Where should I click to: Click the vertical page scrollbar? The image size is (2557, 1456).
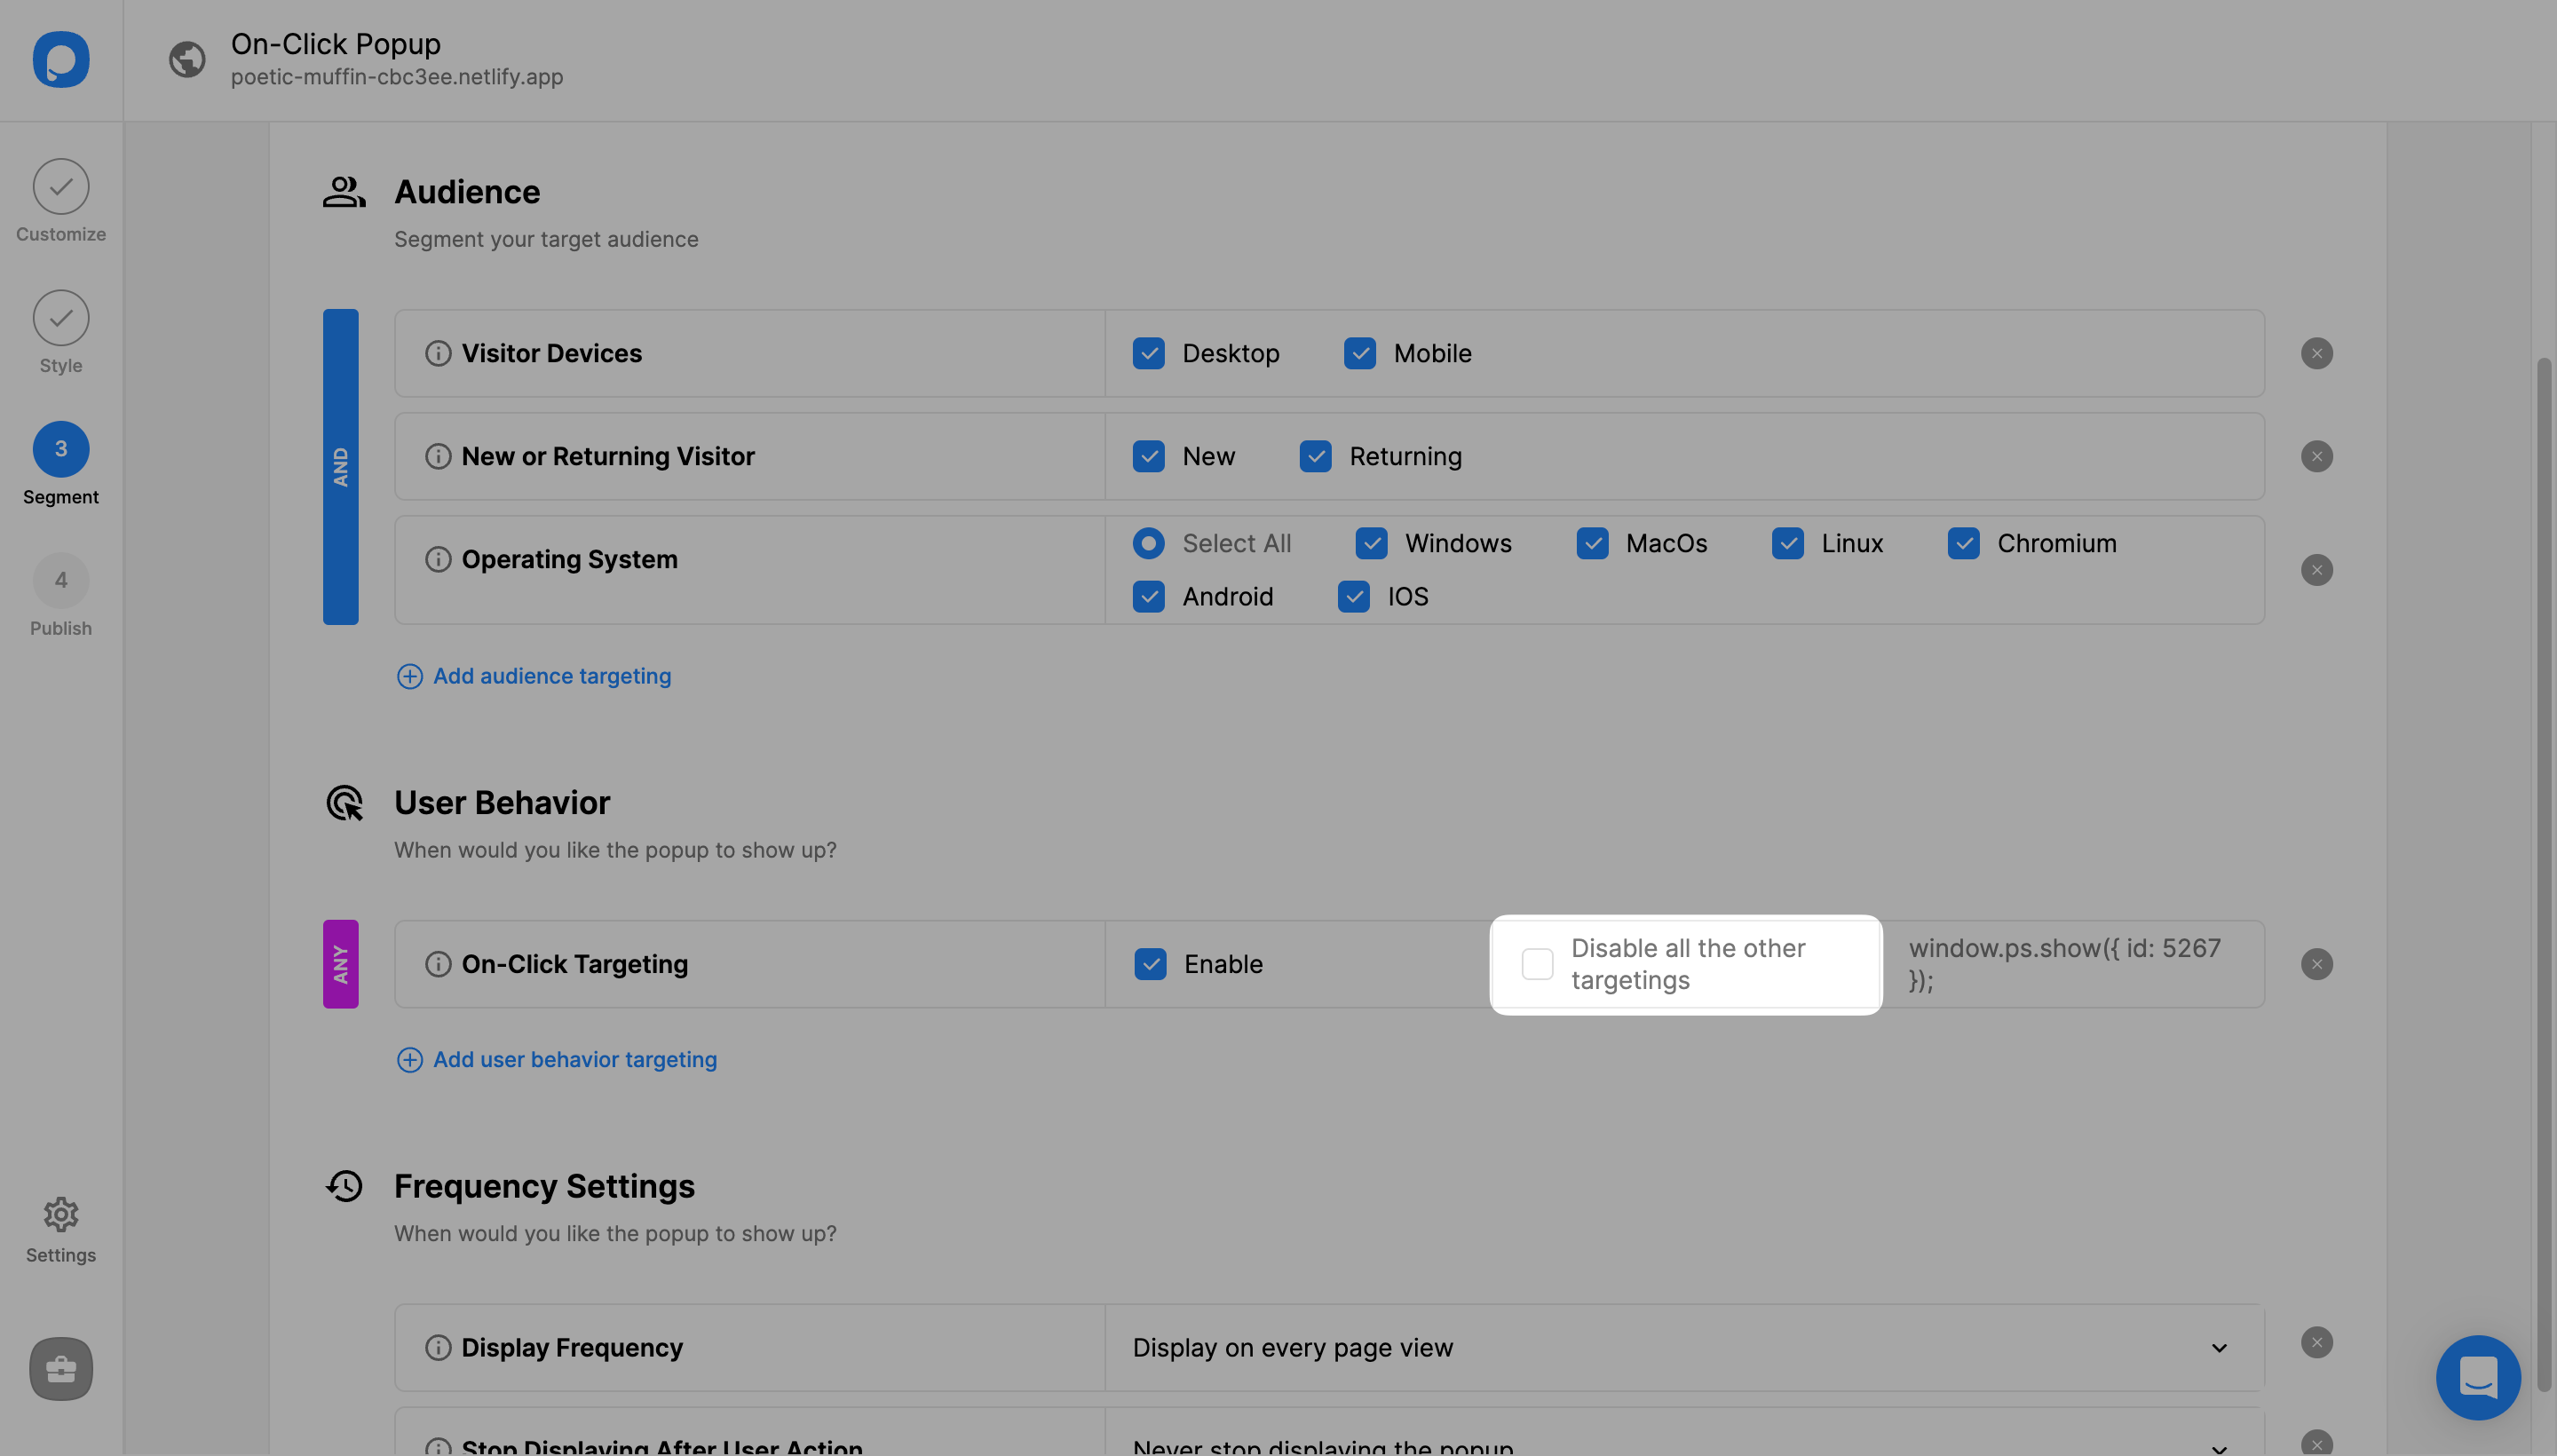(2543, 870)
